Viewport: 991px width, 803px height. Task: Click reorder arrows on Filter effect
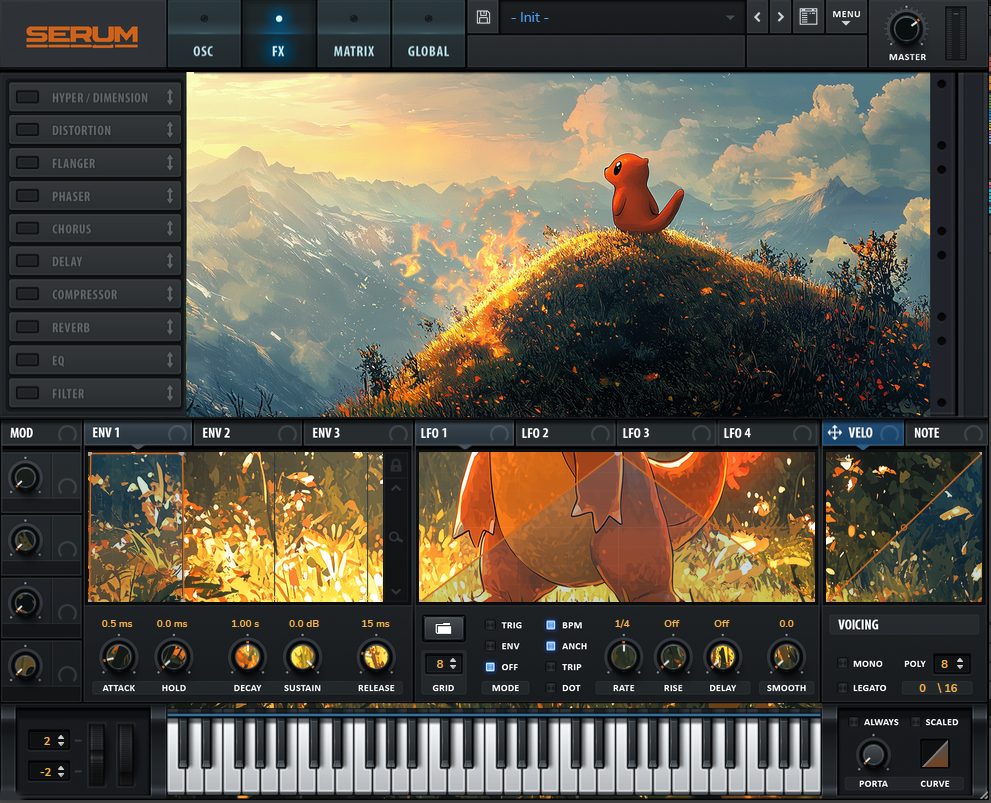coord(170,393)
